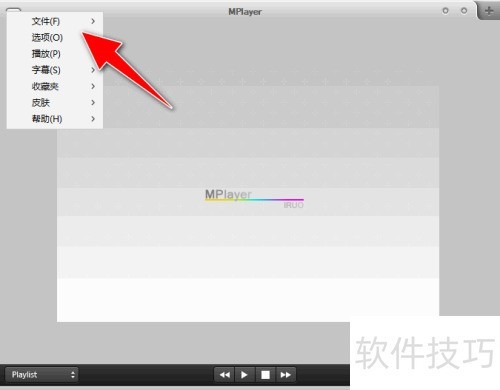Viewport: 500px width, 390px height.
Task: Expand the arrow next to 皮肤
Action: 93,103
